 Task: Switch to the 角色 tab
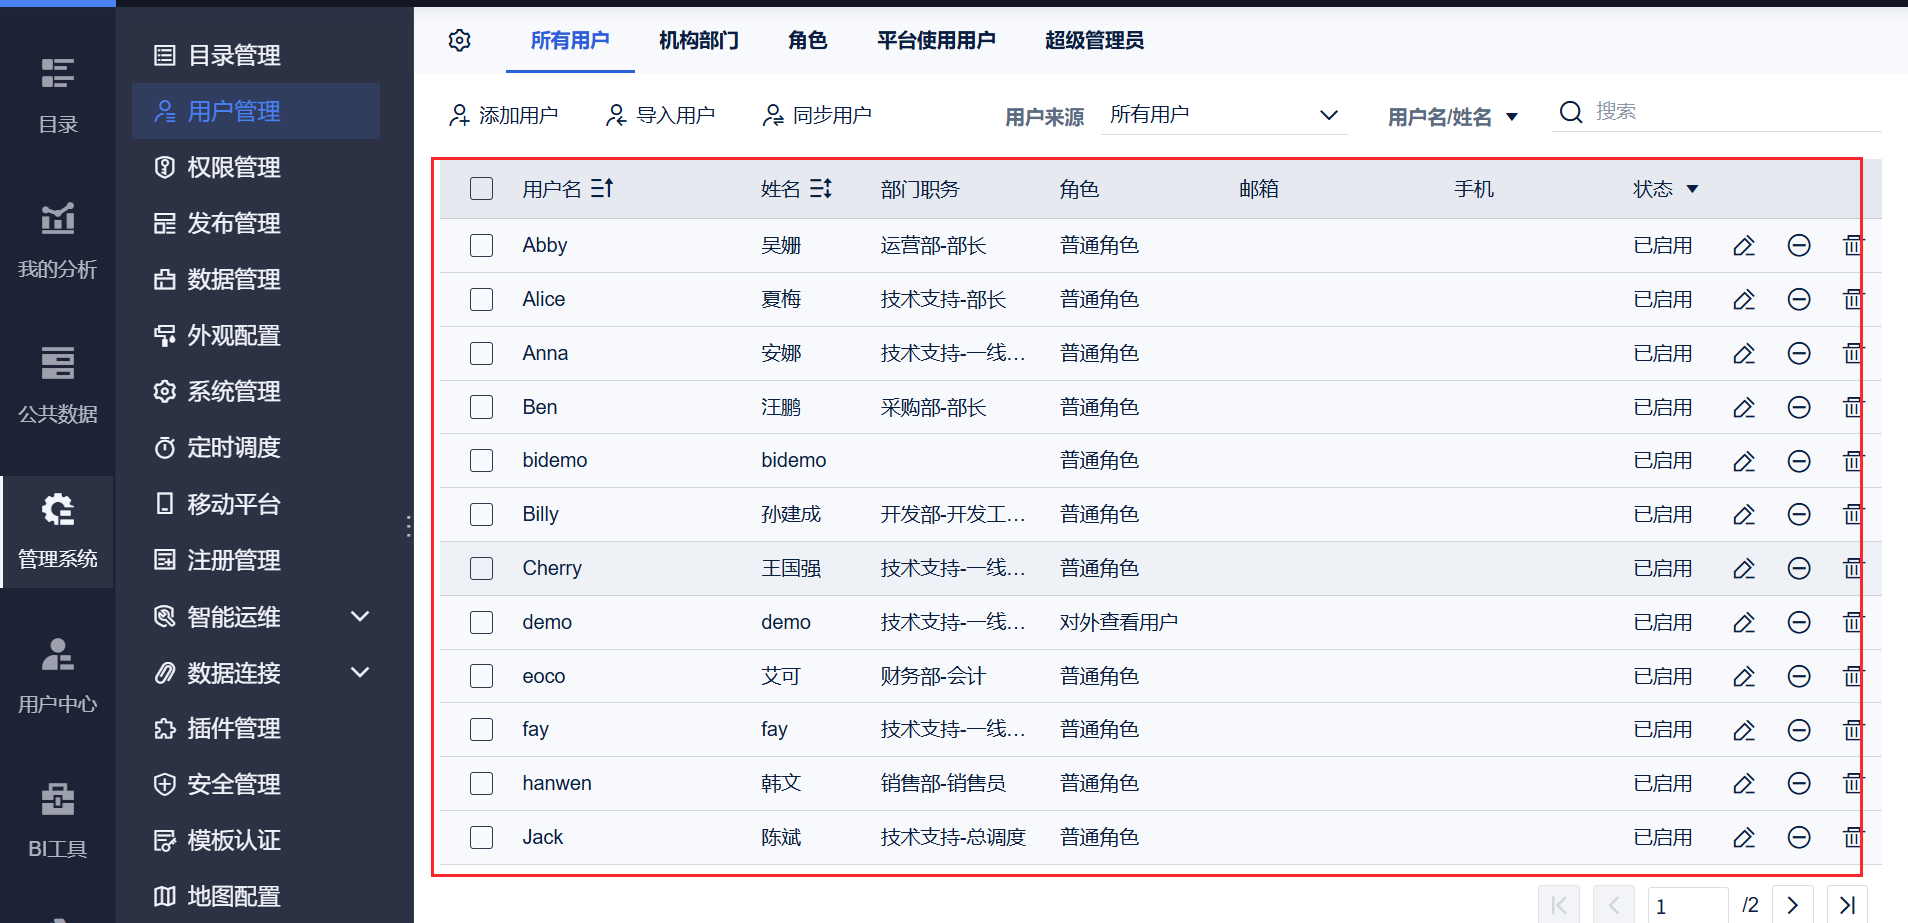(808, 40)
